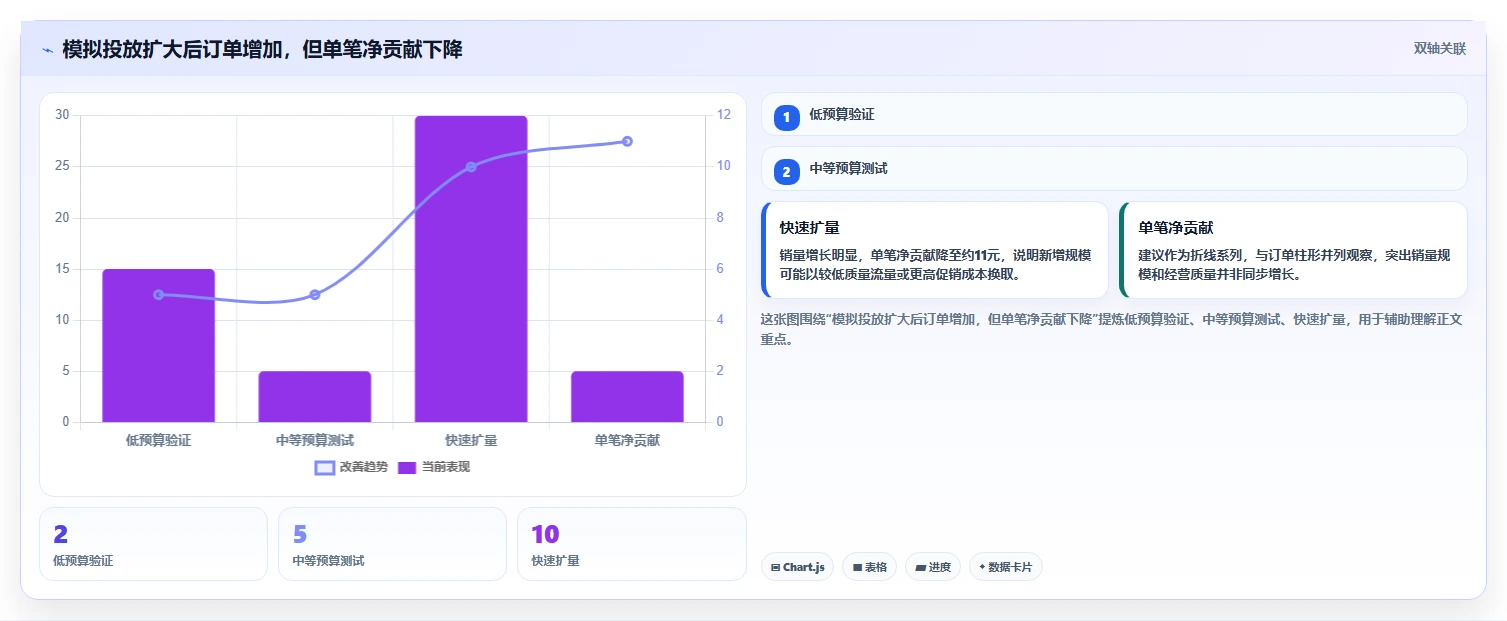Click the 双轴关联 label in the header
This screenshot has width=1507, height=621.
[1439, 49]
